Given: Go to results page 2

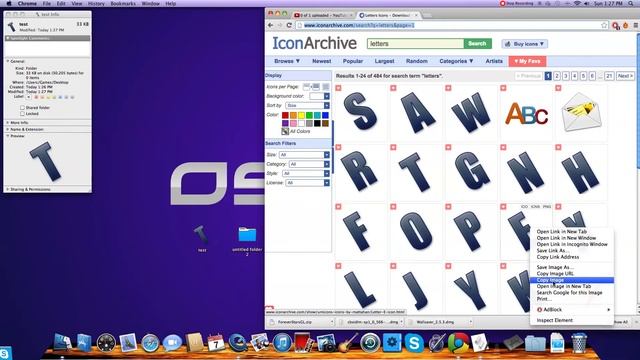Looking at the screenshot, I should point(557,76).
